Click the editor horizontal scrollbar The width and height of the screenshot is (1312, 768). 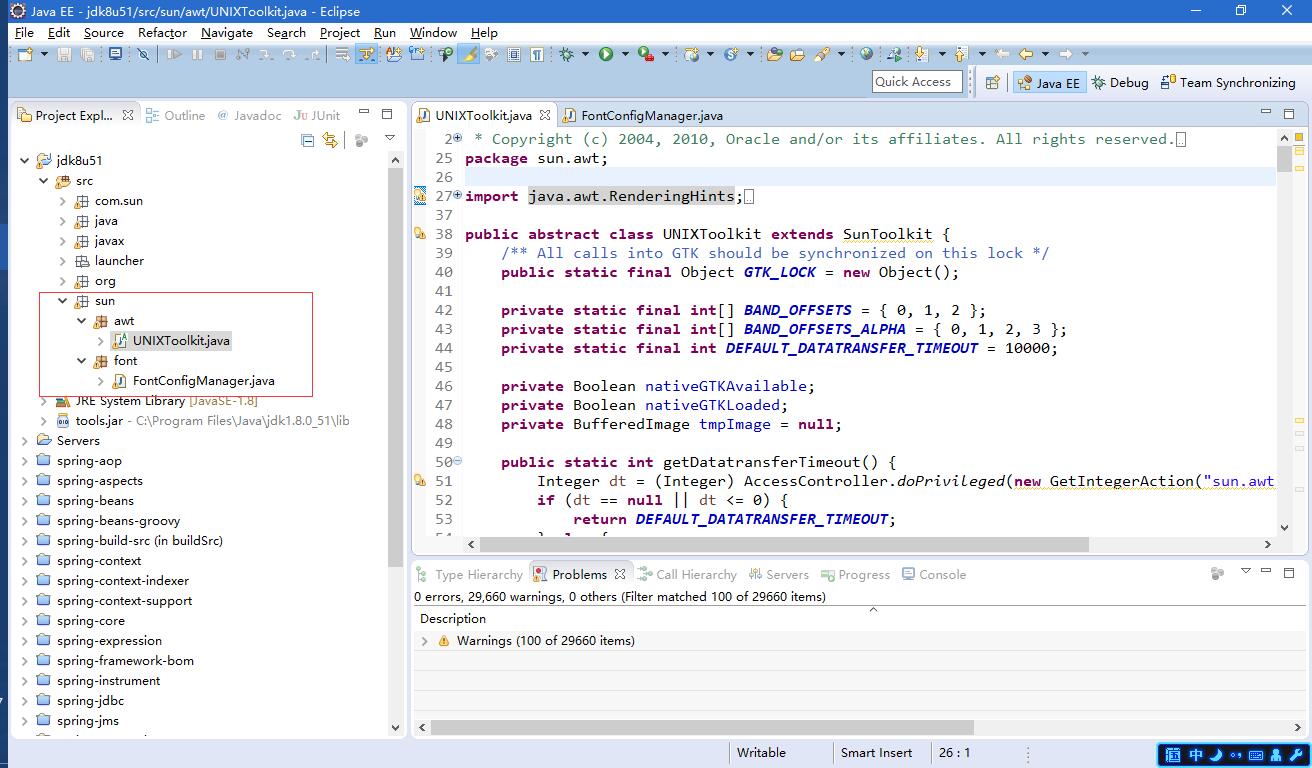click(783, 545)
